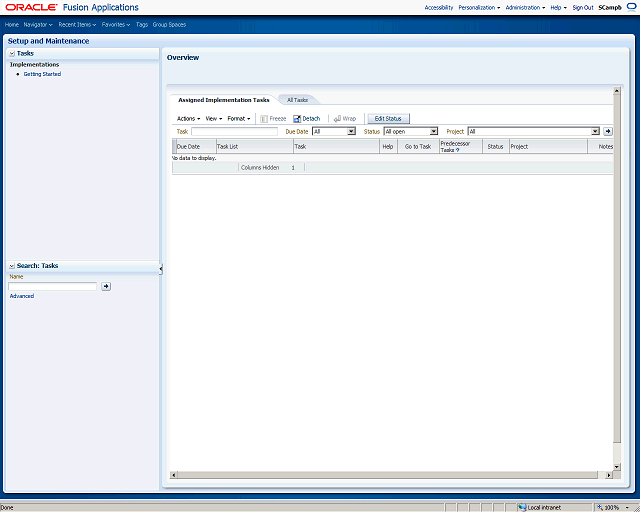This screenshot has height=512, width=640.
Task: Click the horizontal scrollbar right arrow
Action: click(609, 475)
